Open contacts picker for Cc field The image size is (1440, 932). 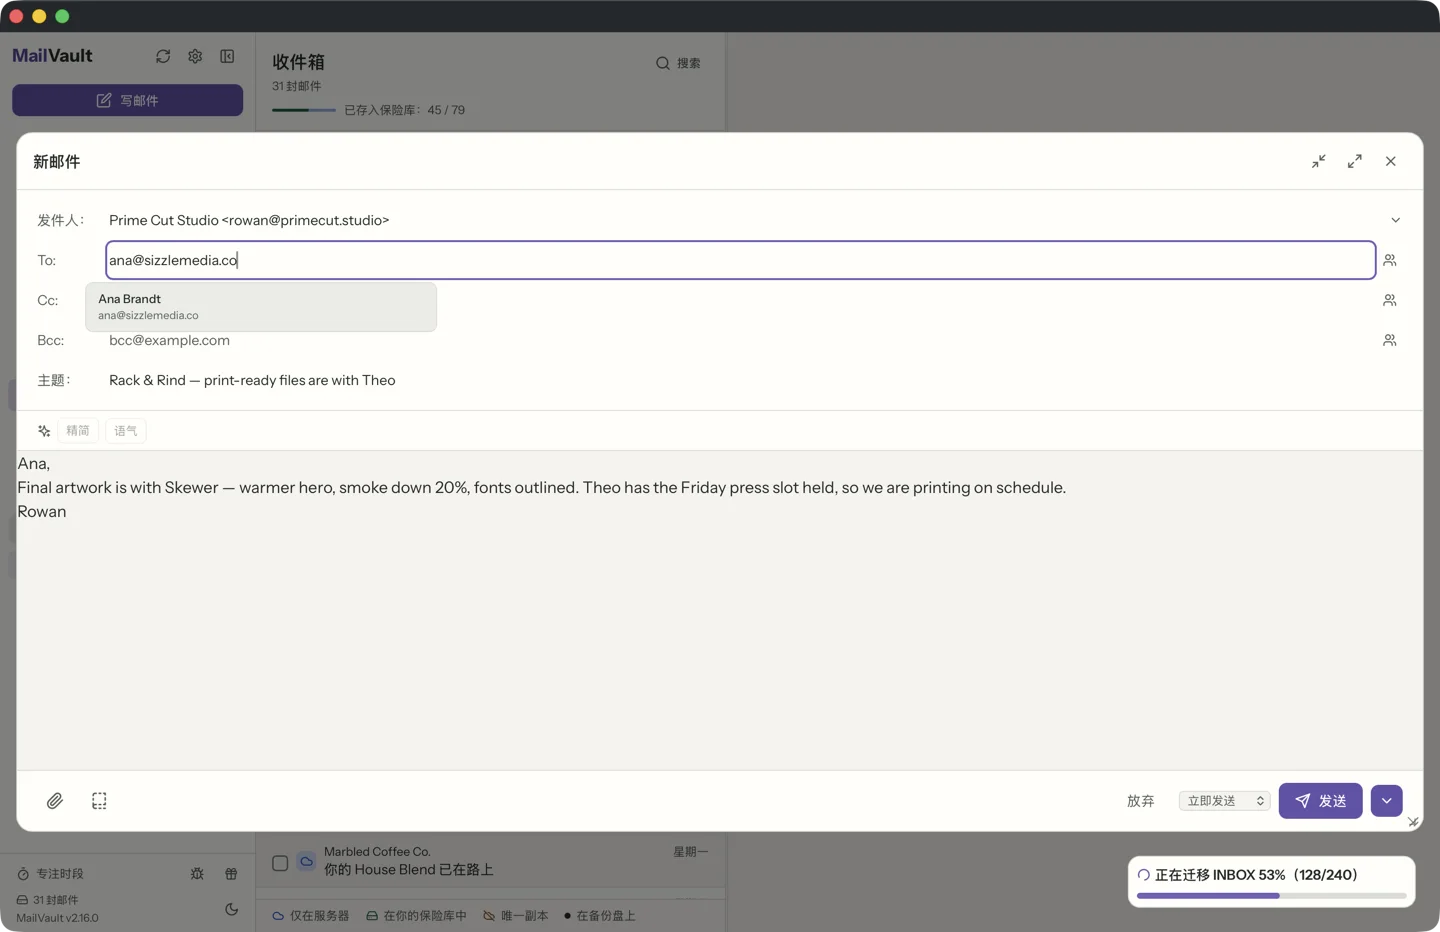1390,300
